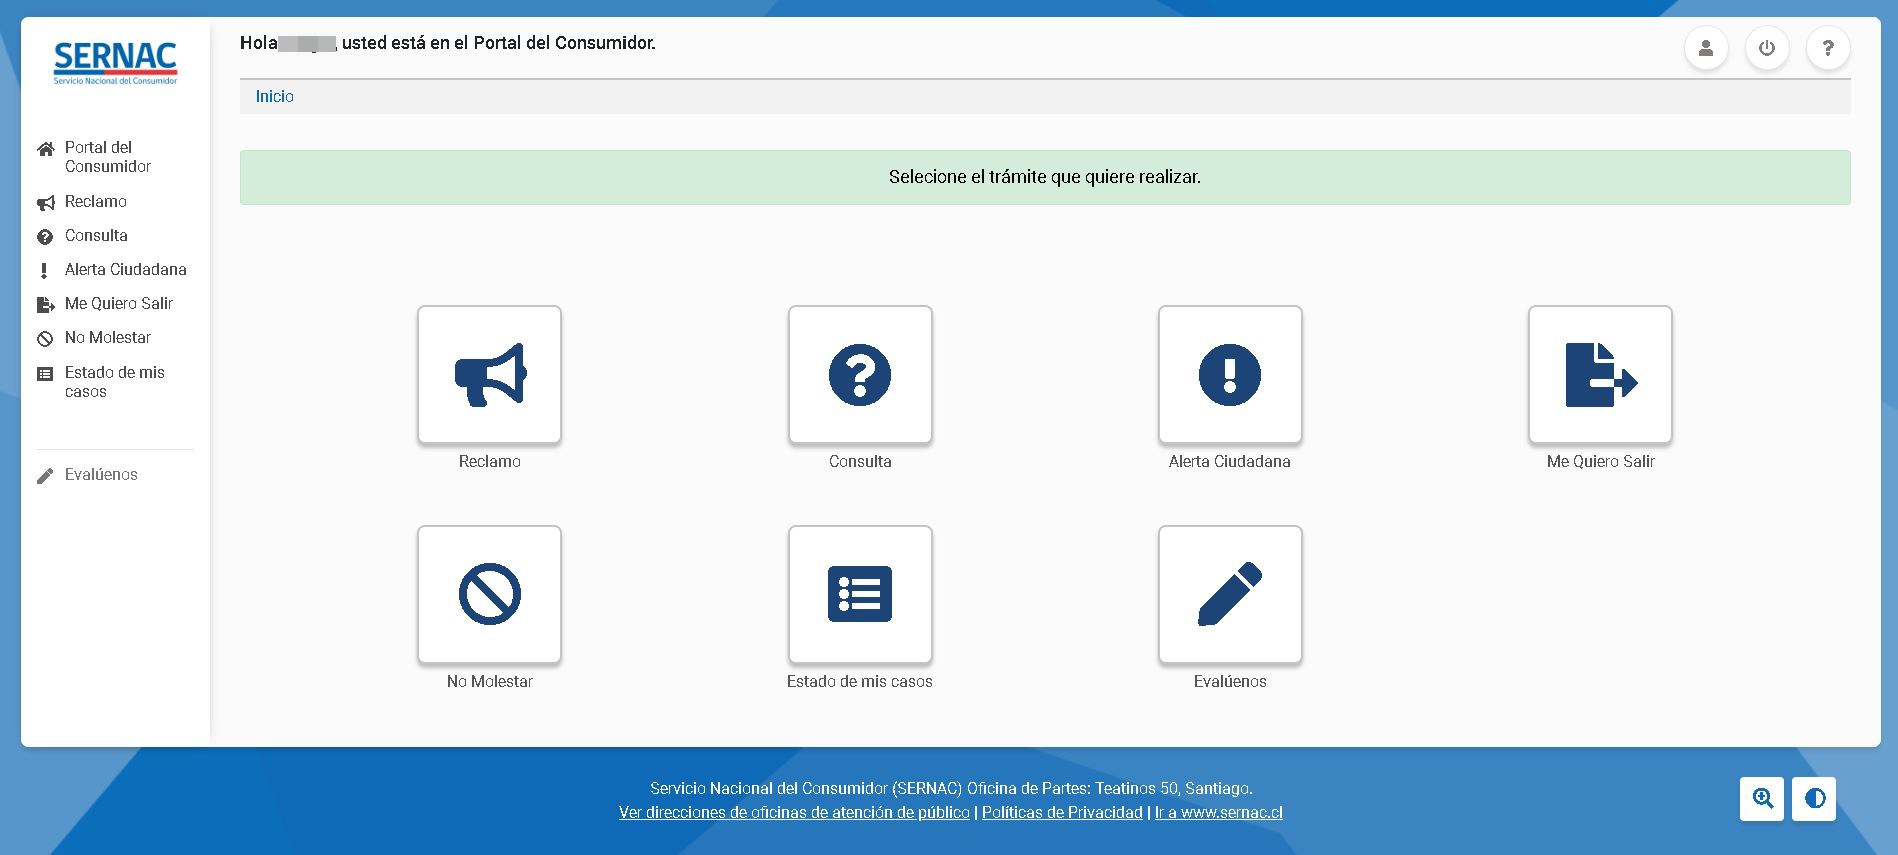Open the Consulta question mark tile
Image resolution: width=1898 pixels, height=855 pixels.
point(860,374)
